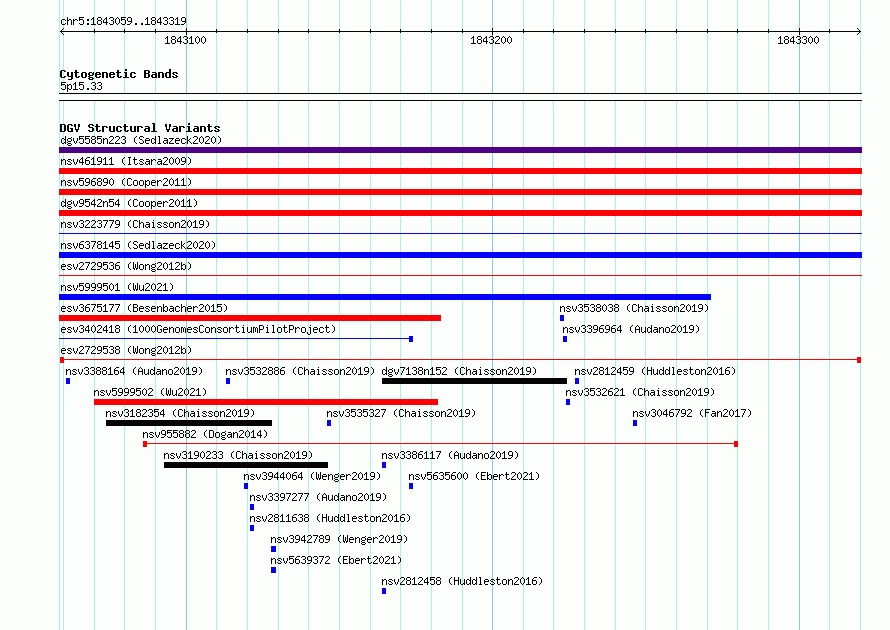This screenshot has width=890, height=630.
Task: Click the nsv3396964 blue marker
Action: click(x=565, y=339)
